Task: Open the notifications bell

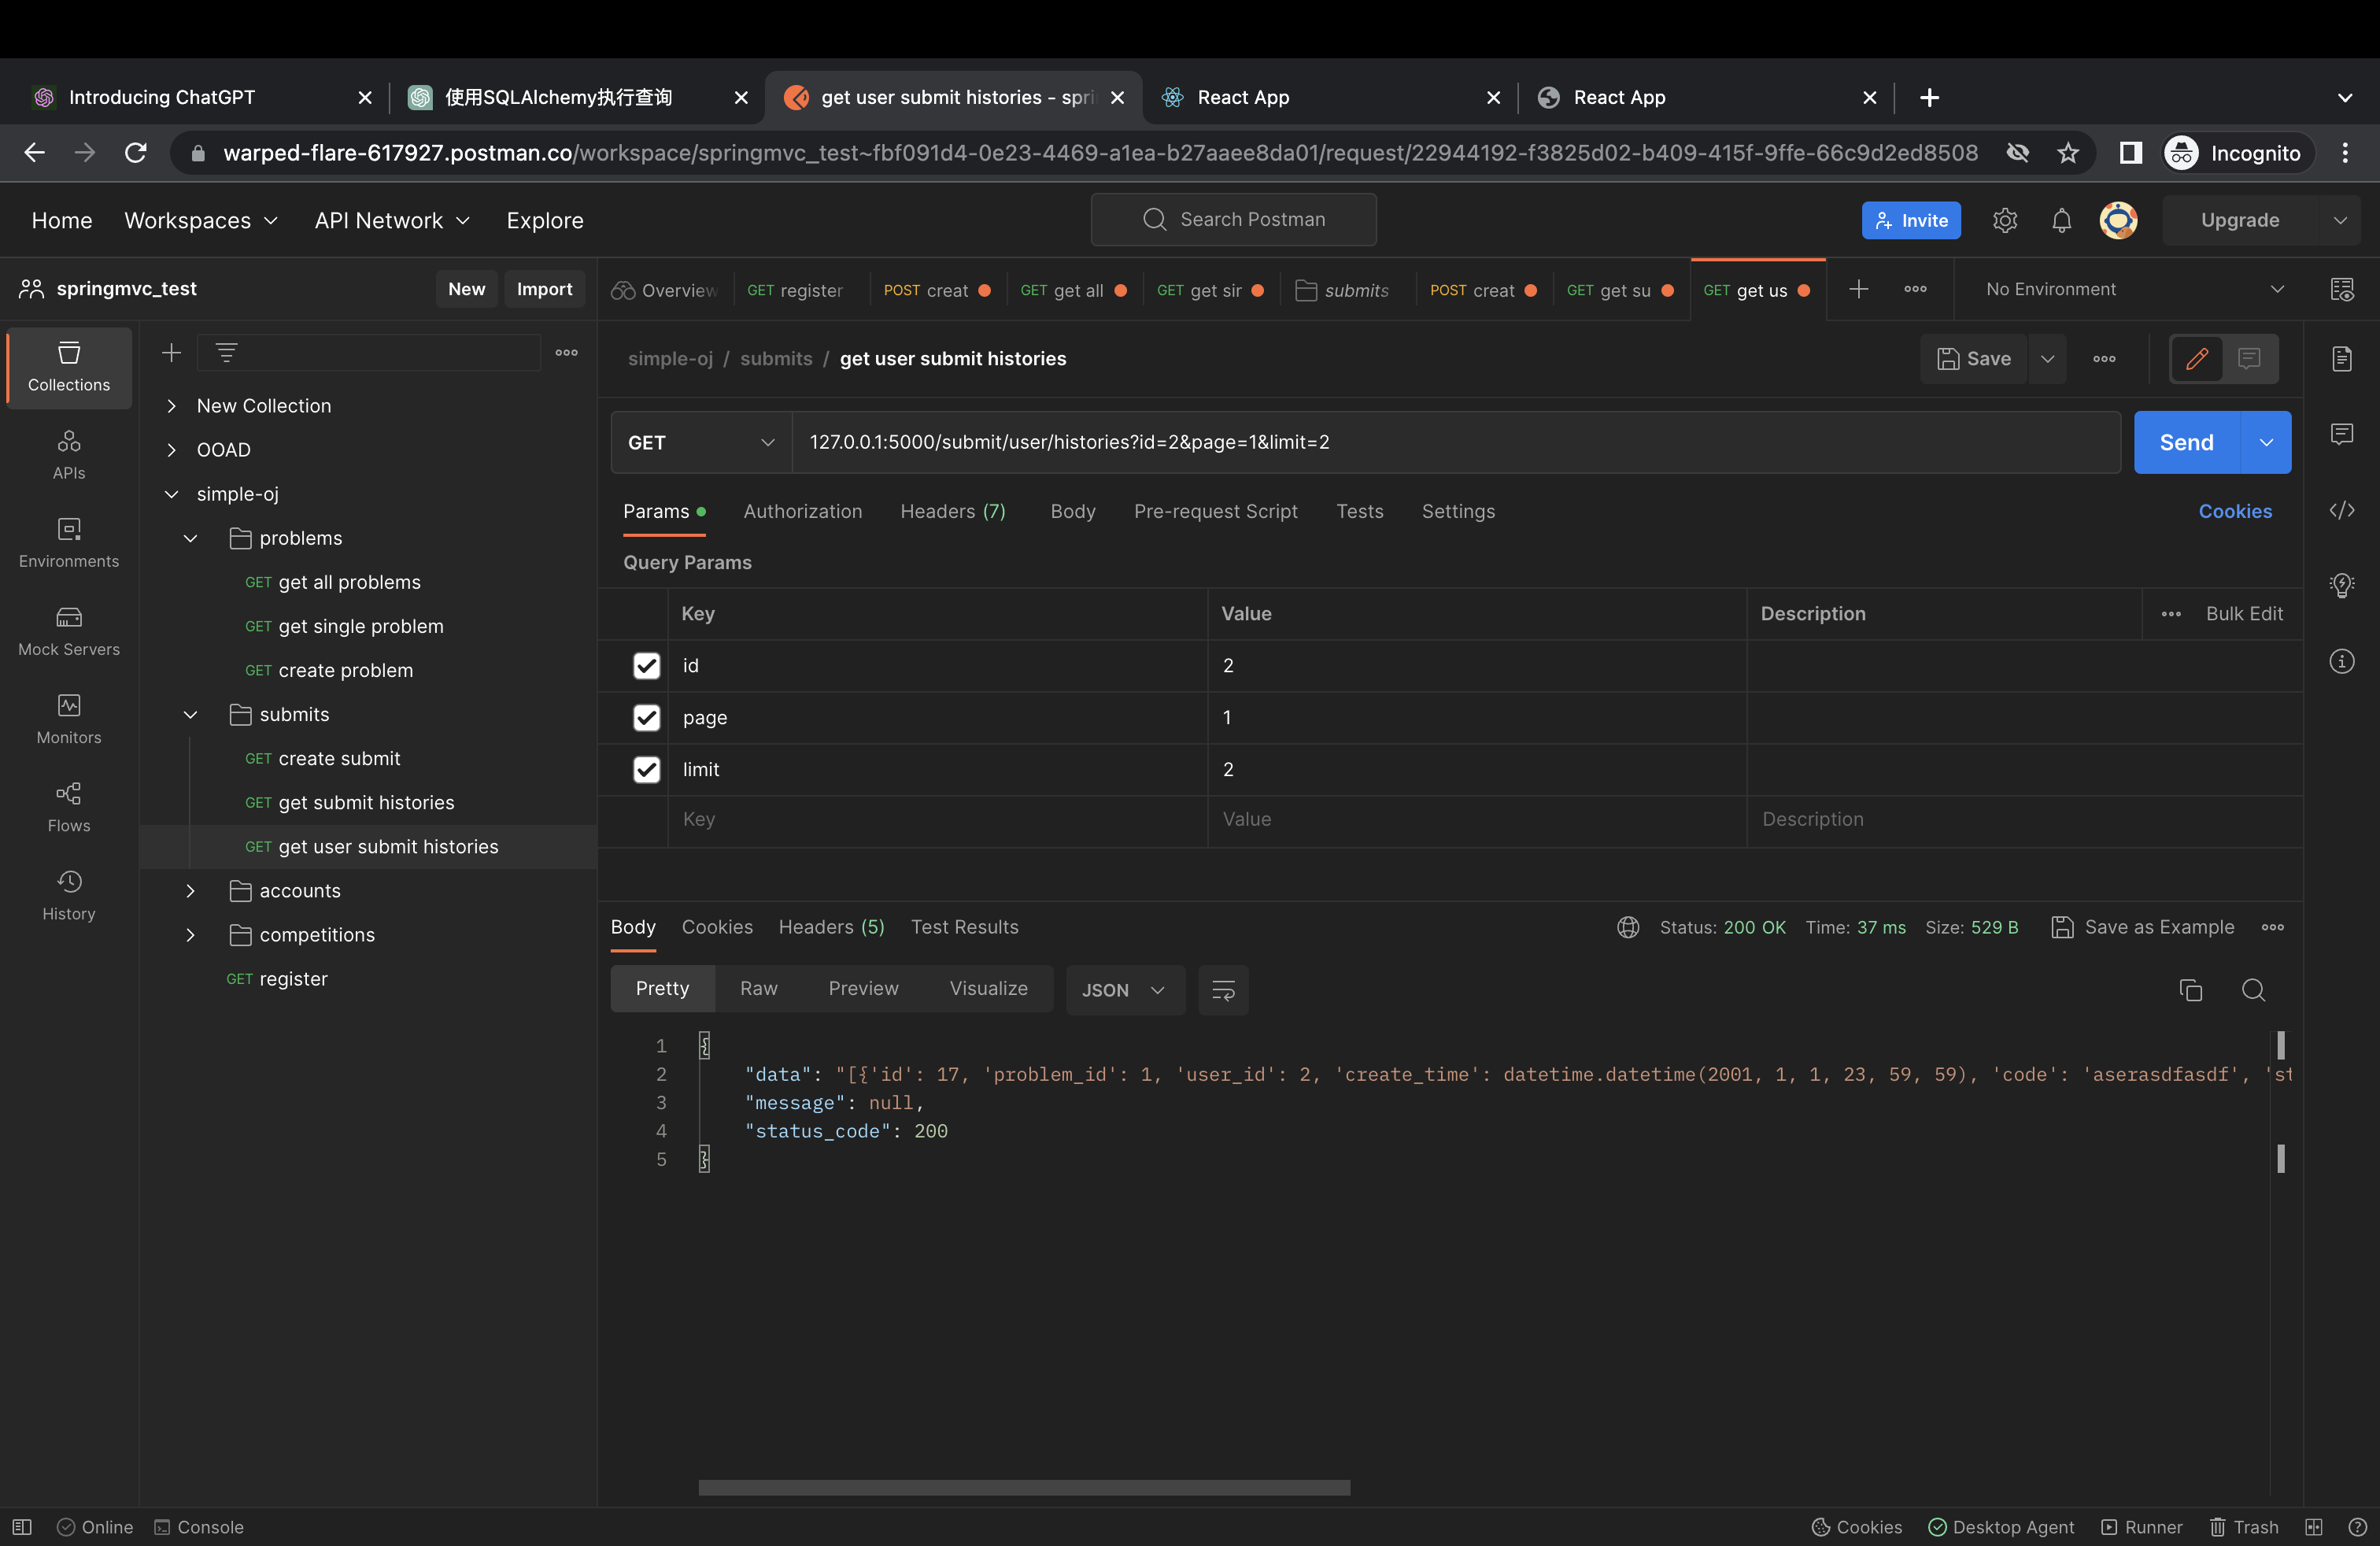Action: pyautogui.click(x=2061, y=220)
